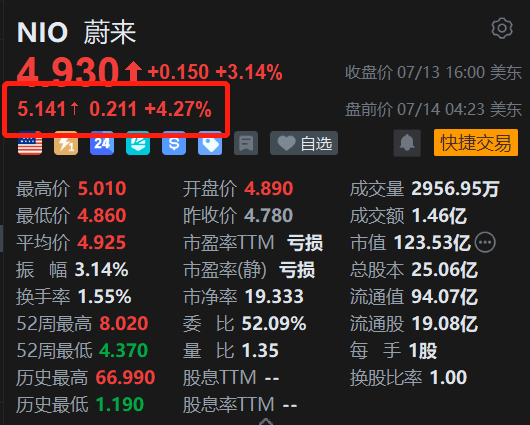Click 历史最低 value 1.190
Image resolution: width=530 pixels, height=425 pixels.
(120, 404)
